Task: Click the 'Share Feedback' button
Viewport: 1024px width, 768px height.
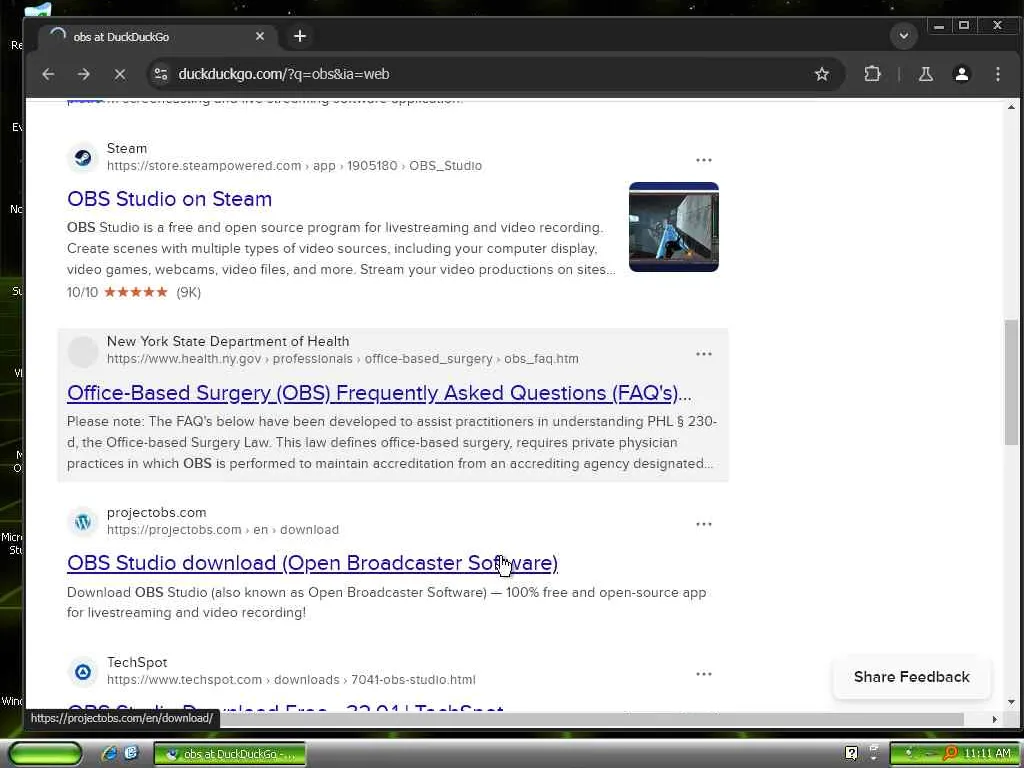Action: [912, 677]
